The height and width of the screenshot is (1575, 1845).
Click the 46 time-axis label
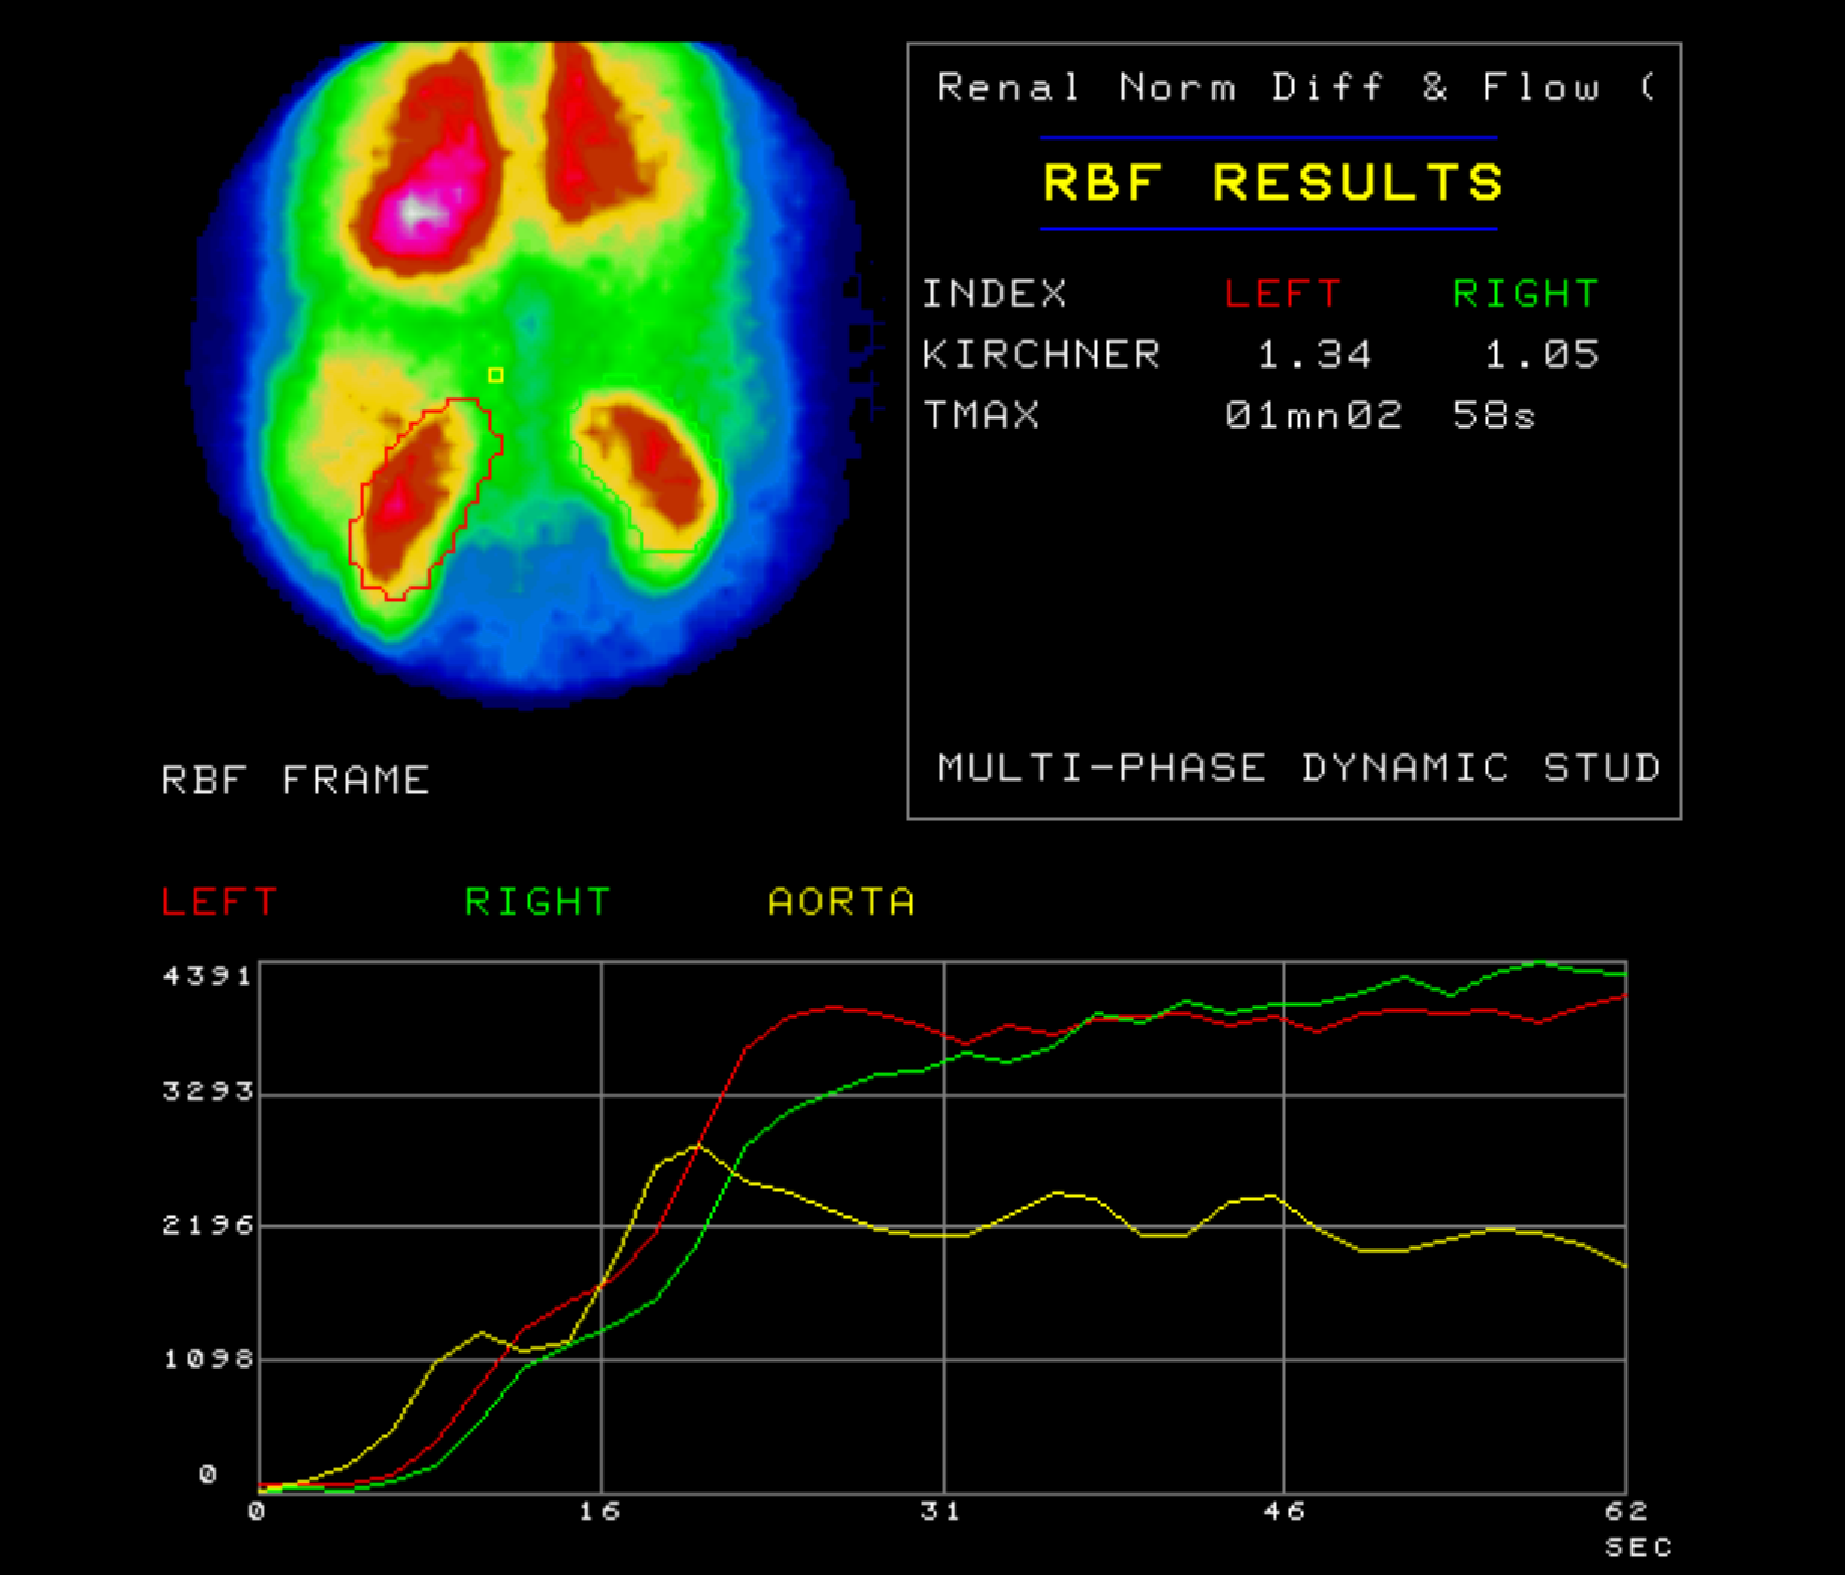click(x=1284, y=1511)
